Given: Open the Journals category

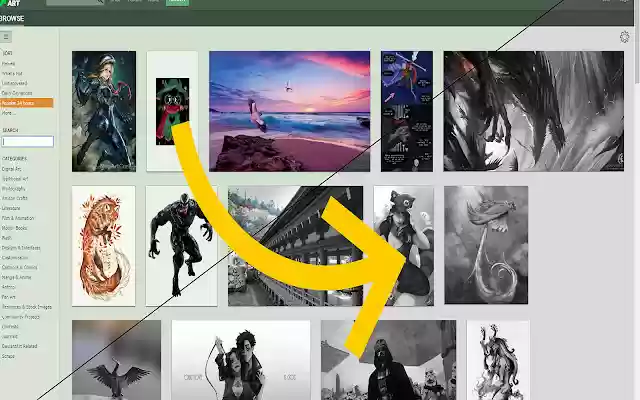Looking at the screenshot, I should [x=9, y=336].
